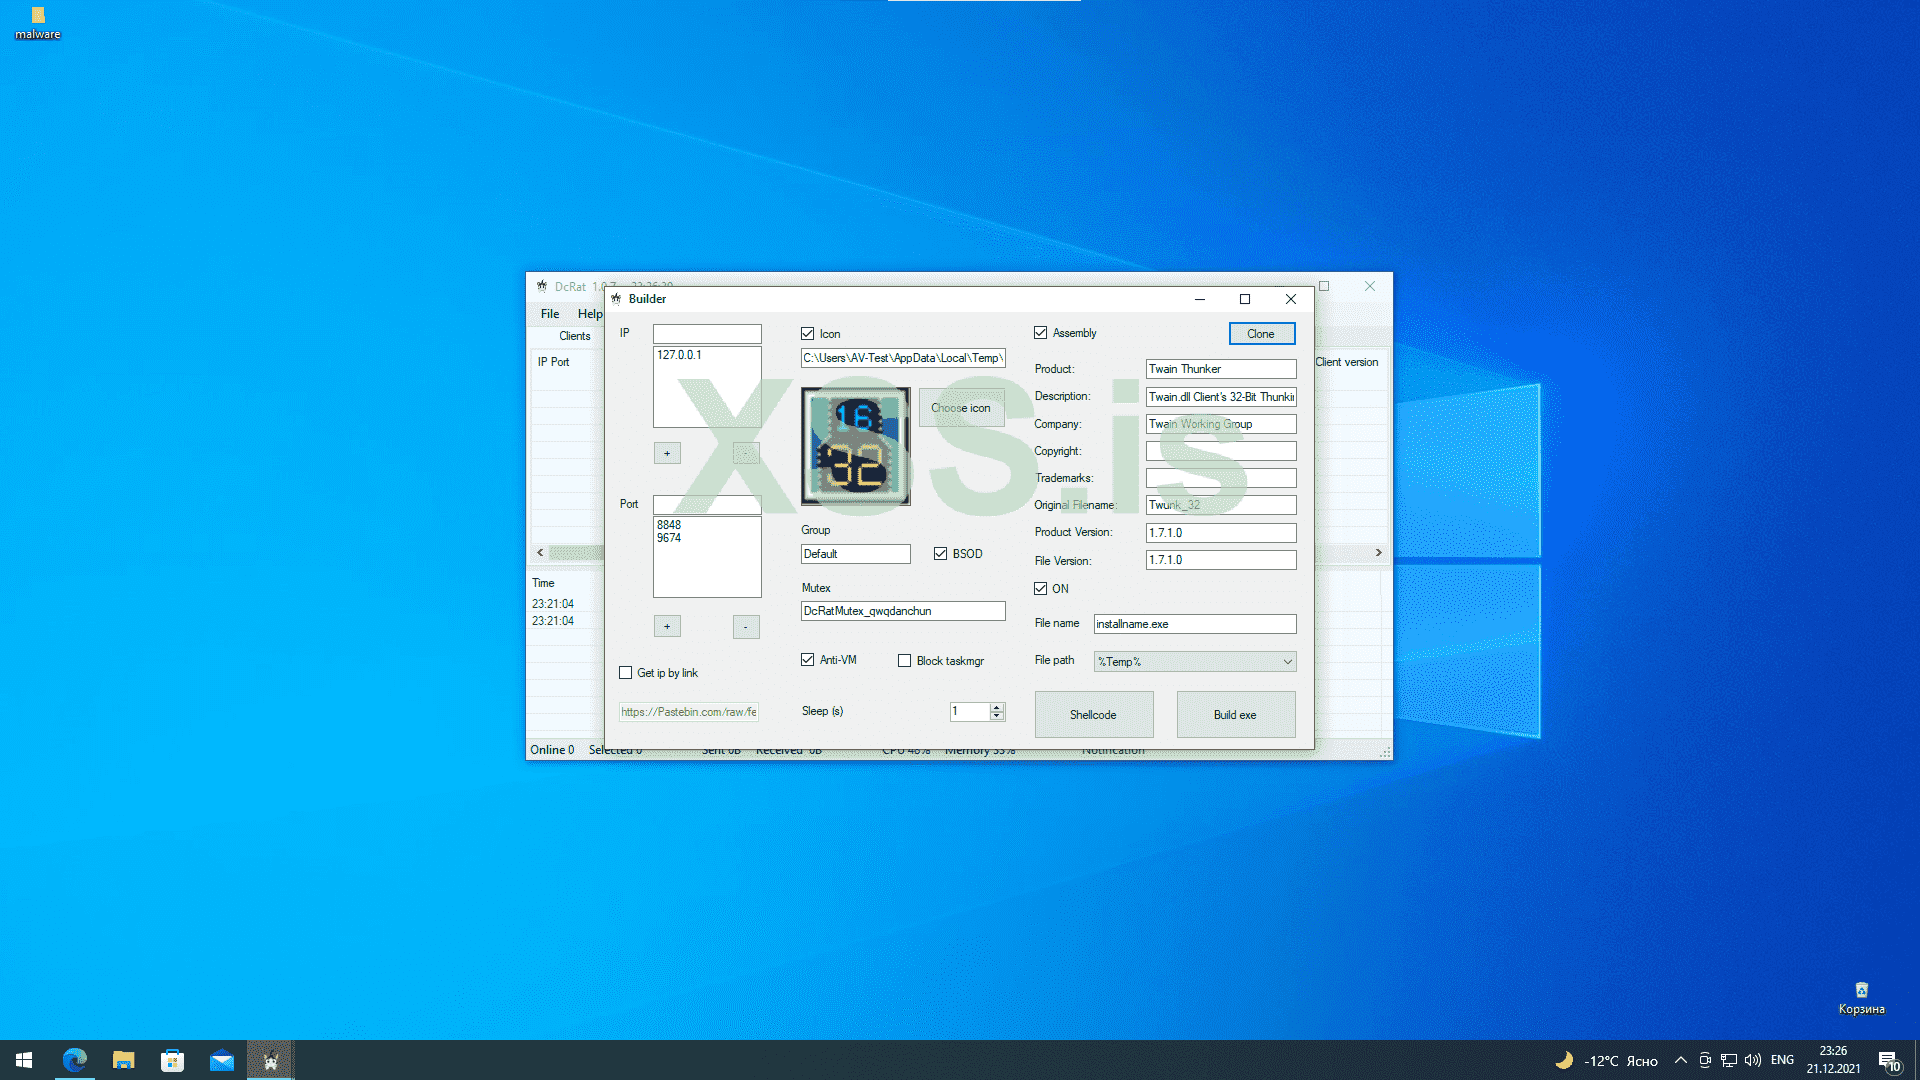This screenshot has width=1920, height=1080.
Task: Increase Sleep seconds with up arrow
Action: [997, 707]
